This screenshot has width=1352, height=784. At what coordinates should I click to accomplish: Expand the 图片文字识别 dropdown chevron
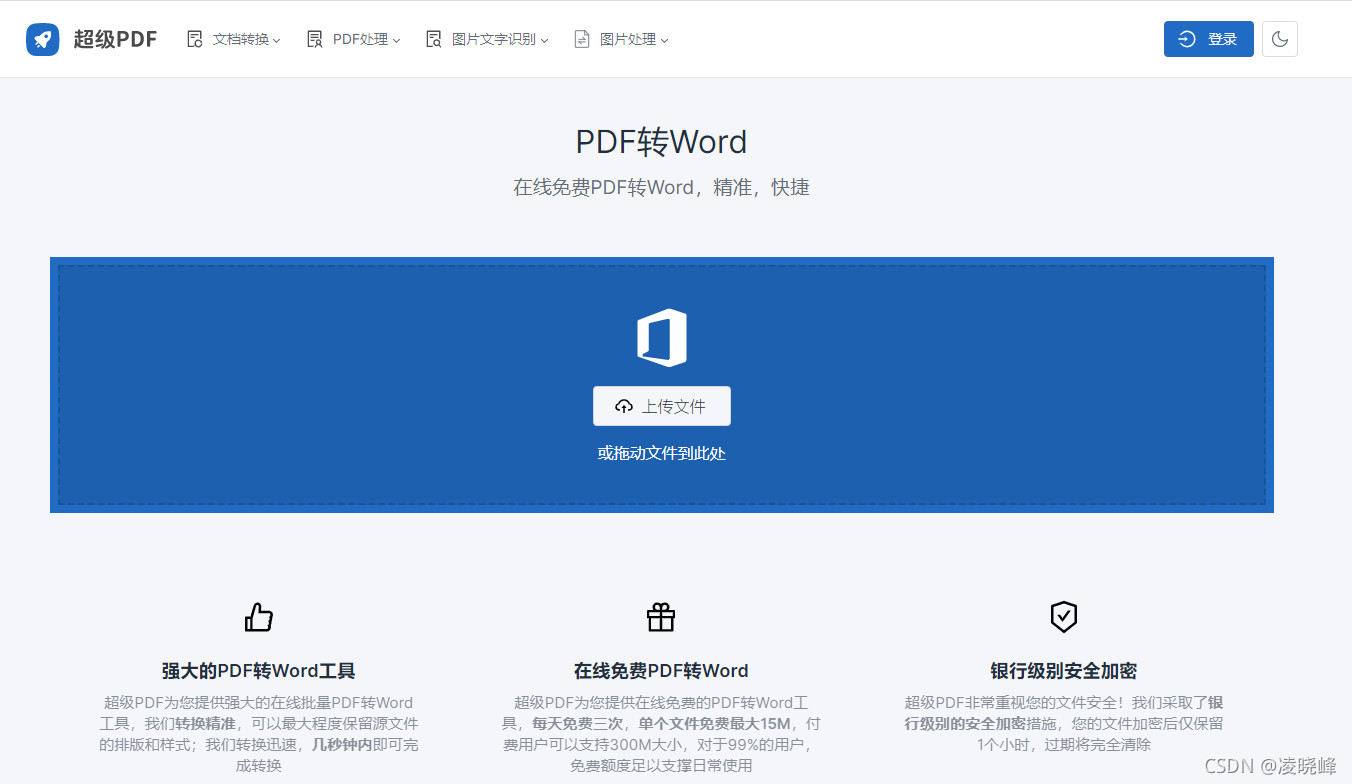(x=545, y=40)
